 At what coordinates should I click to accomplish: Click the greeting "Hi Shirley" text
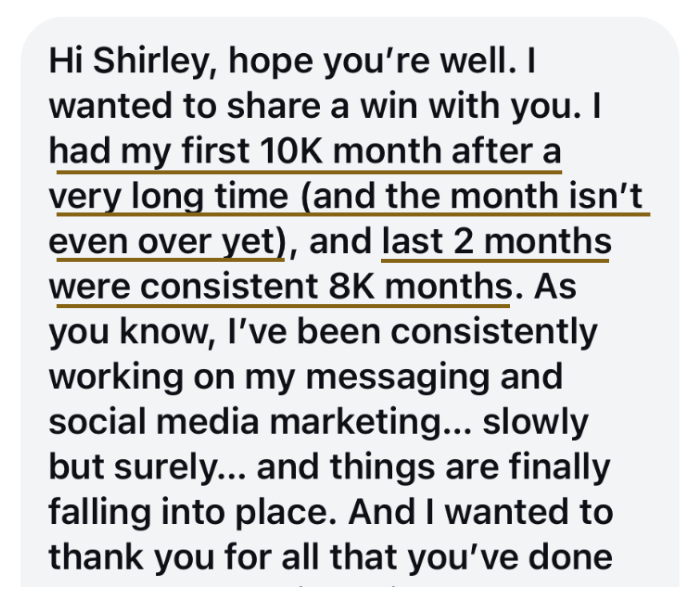(x=128, y=61)
